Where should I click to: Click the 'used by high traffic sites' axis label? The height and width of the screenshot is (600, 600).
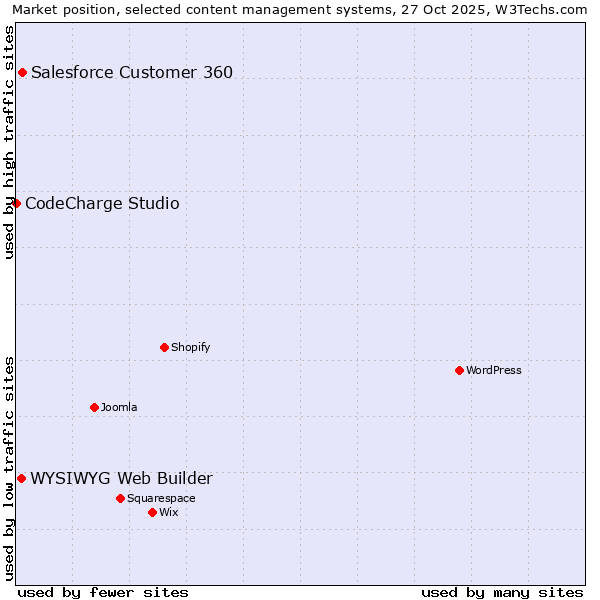[x=9, y=142]
